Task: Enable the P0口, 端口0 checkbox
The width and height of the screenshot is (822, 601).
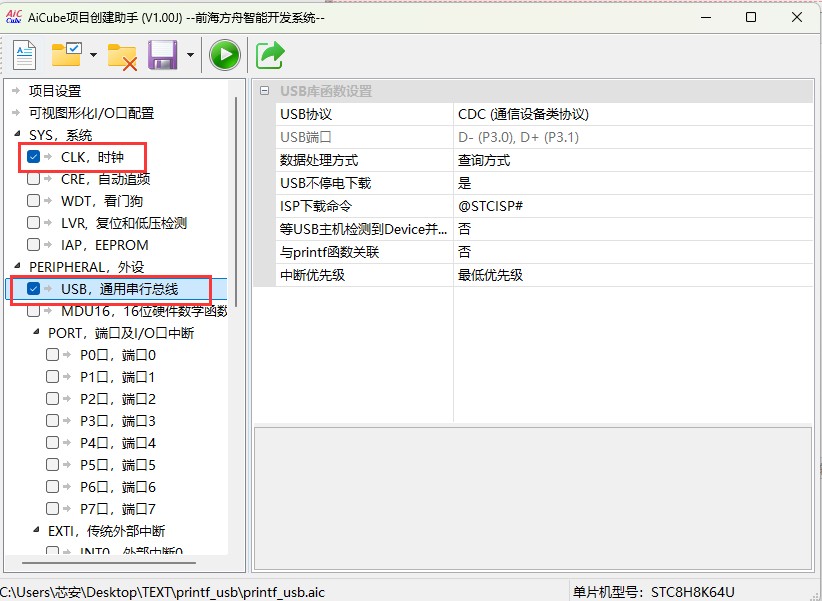Action: coord(52,355)
